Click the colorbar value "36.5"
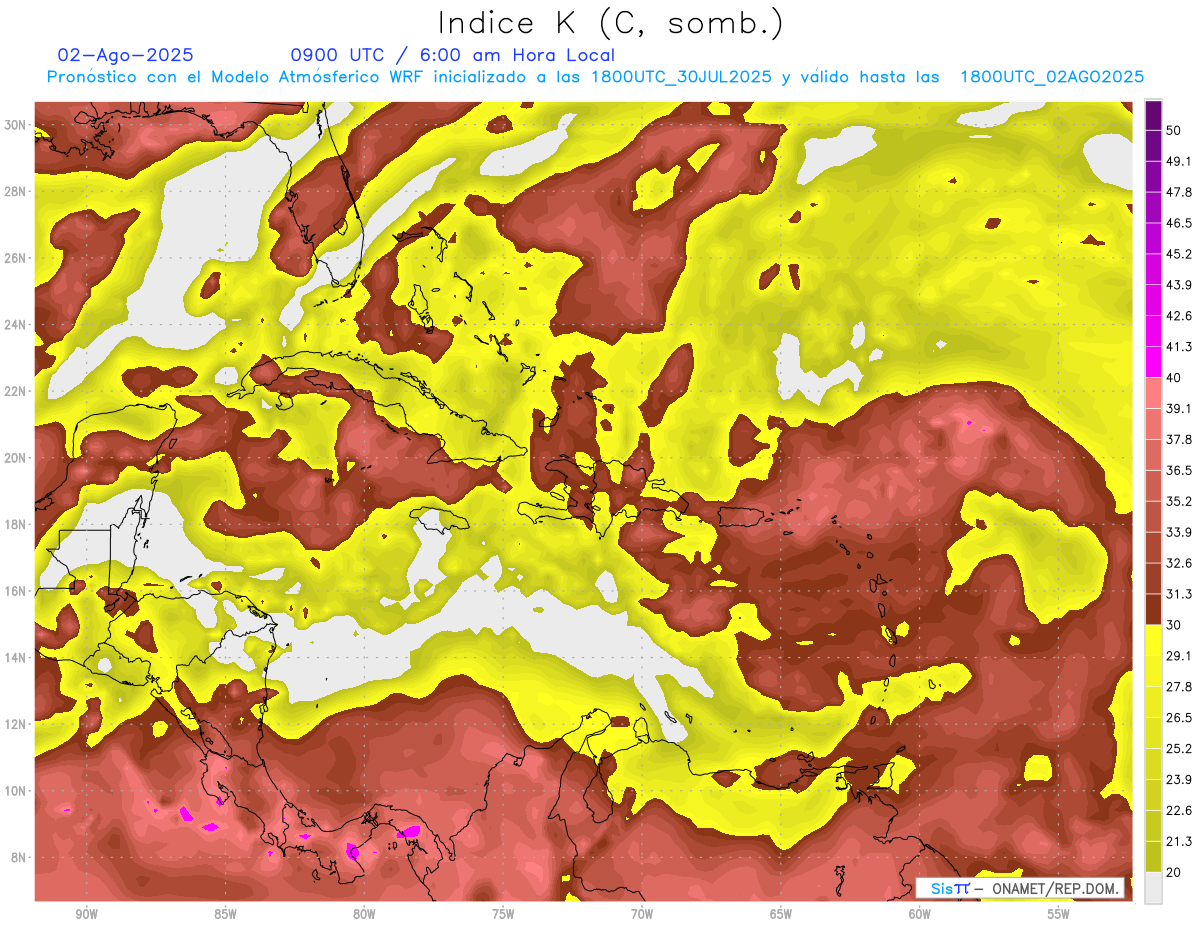The image size is (1200, 927). 1179,470
